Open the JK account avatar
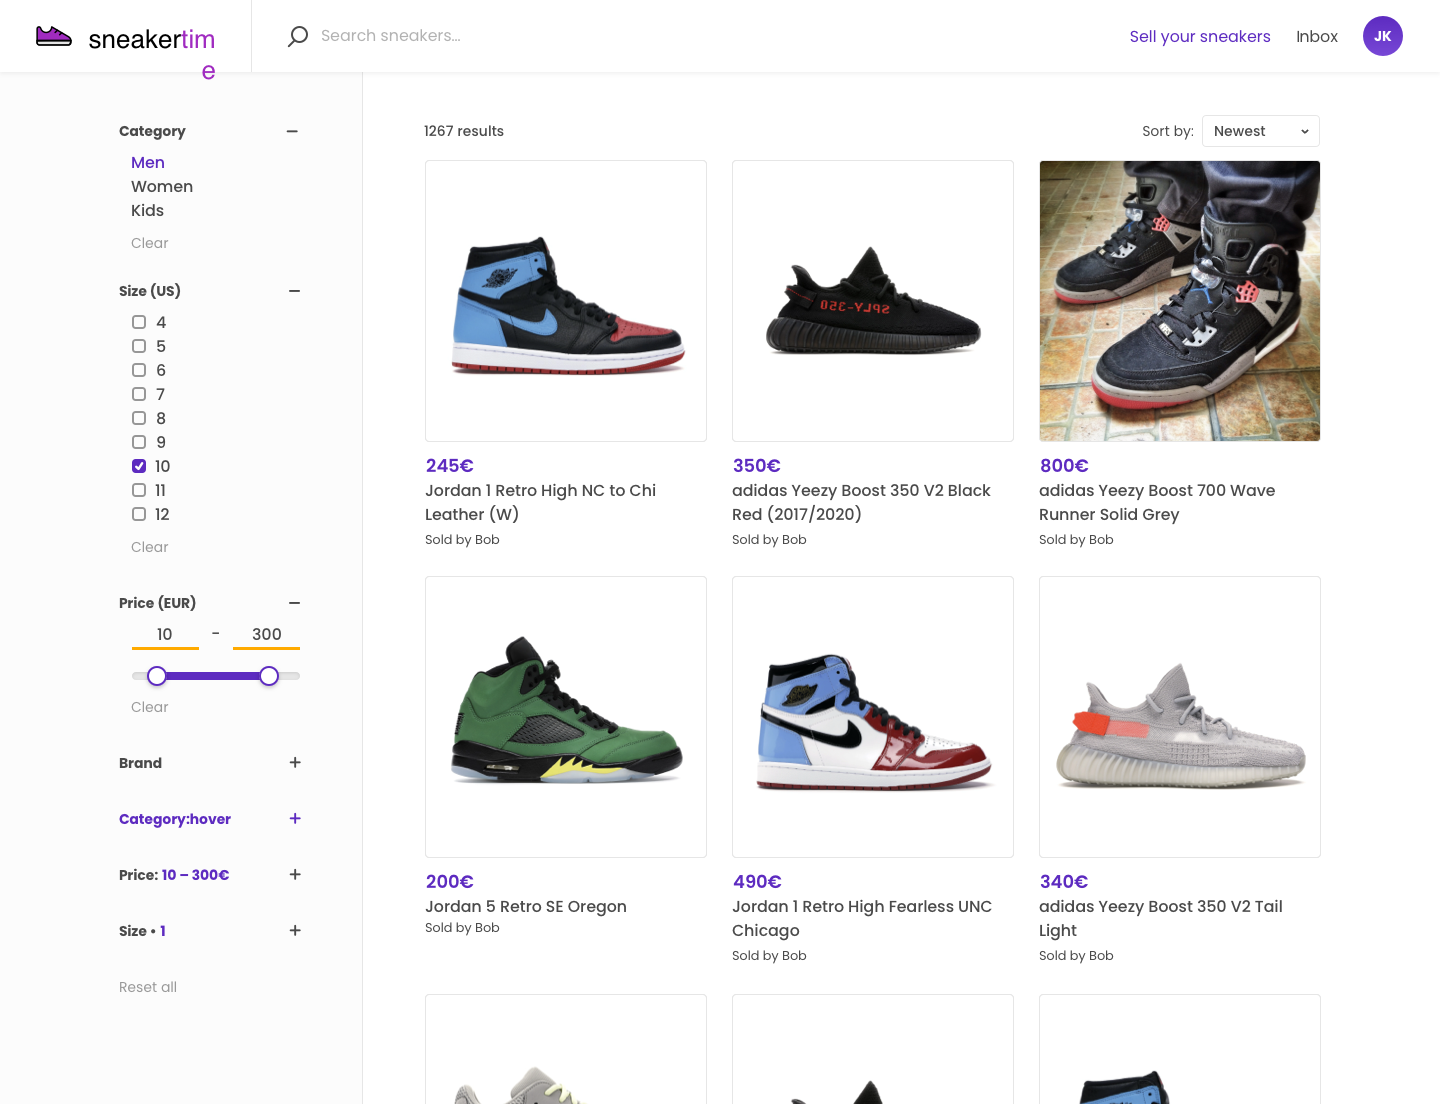The width and height of the screenshot is (1440, 1104). [x=1383, y=36]
